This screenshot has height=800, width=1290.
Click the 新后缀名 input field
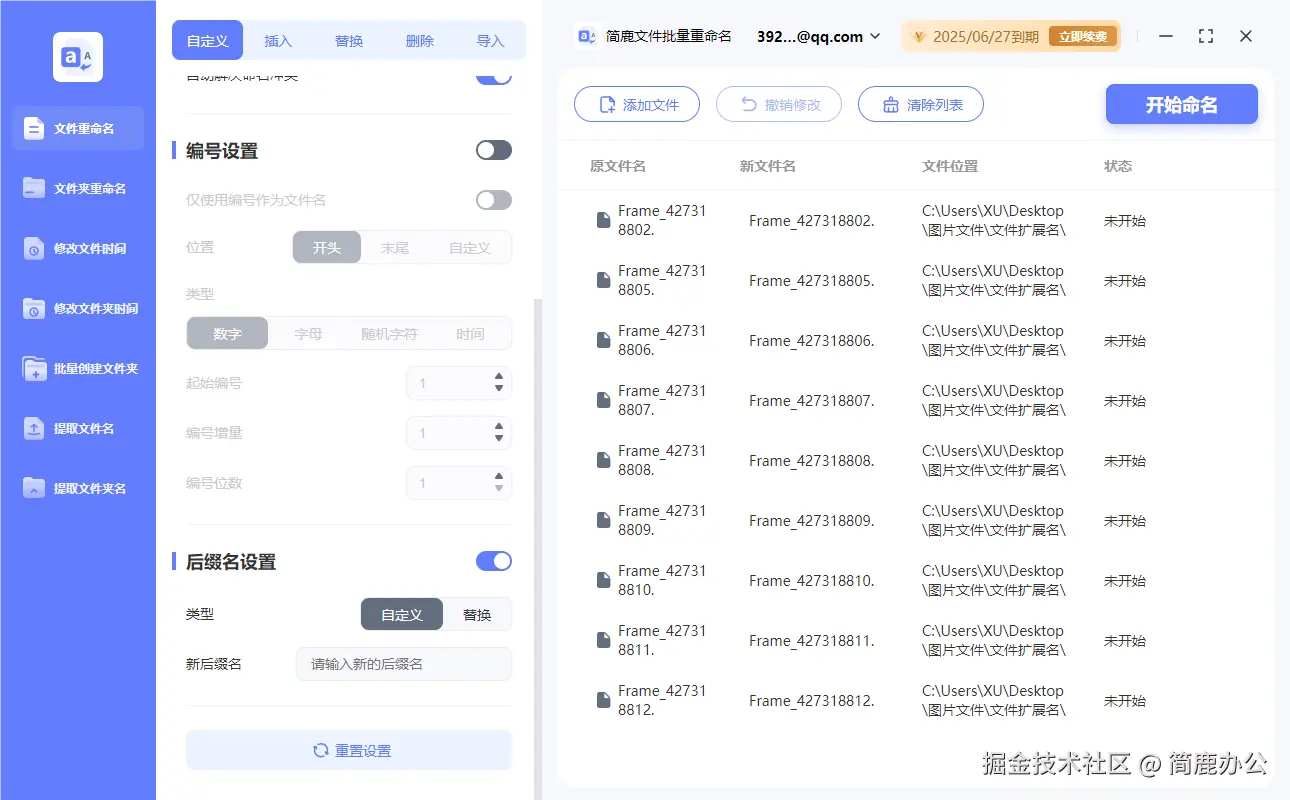404,664
